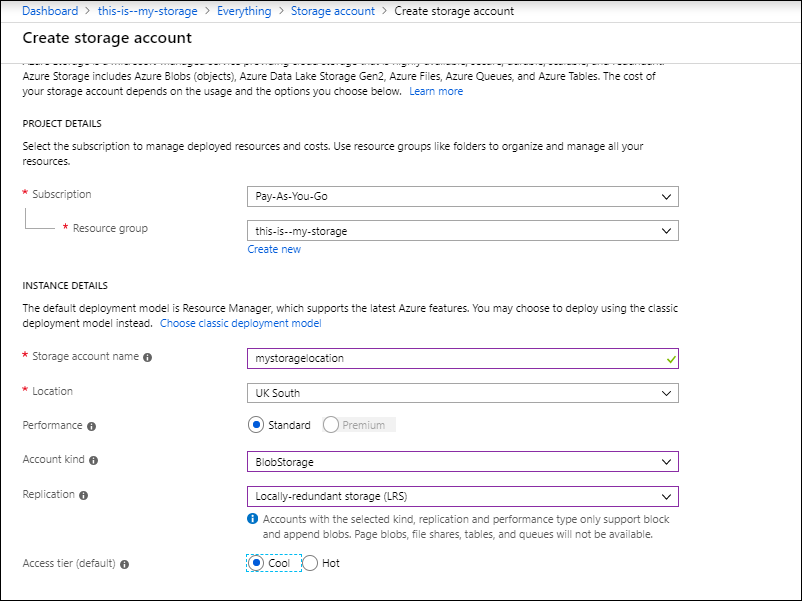Image resolution: width=802 pixels, height=601 pixels.
Task: Open the Location dropdown showing UK South
Action: point(462,393)
